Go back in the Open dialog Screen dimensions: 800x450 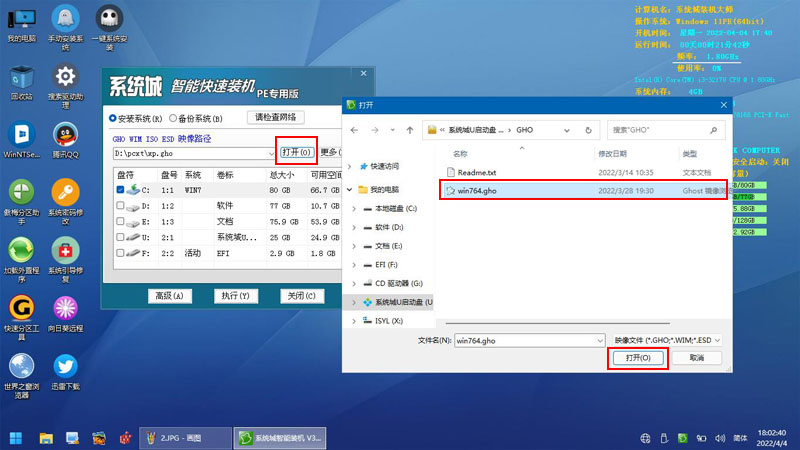point(354,130)
